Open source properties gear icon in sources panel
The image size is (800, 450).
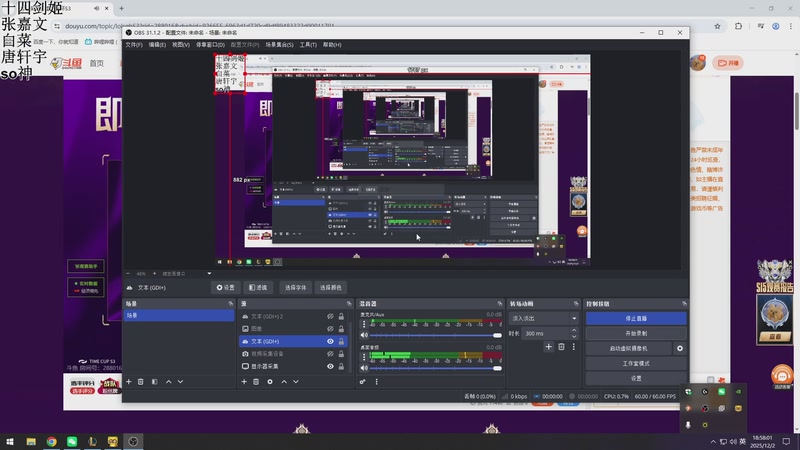click(270, 382)
